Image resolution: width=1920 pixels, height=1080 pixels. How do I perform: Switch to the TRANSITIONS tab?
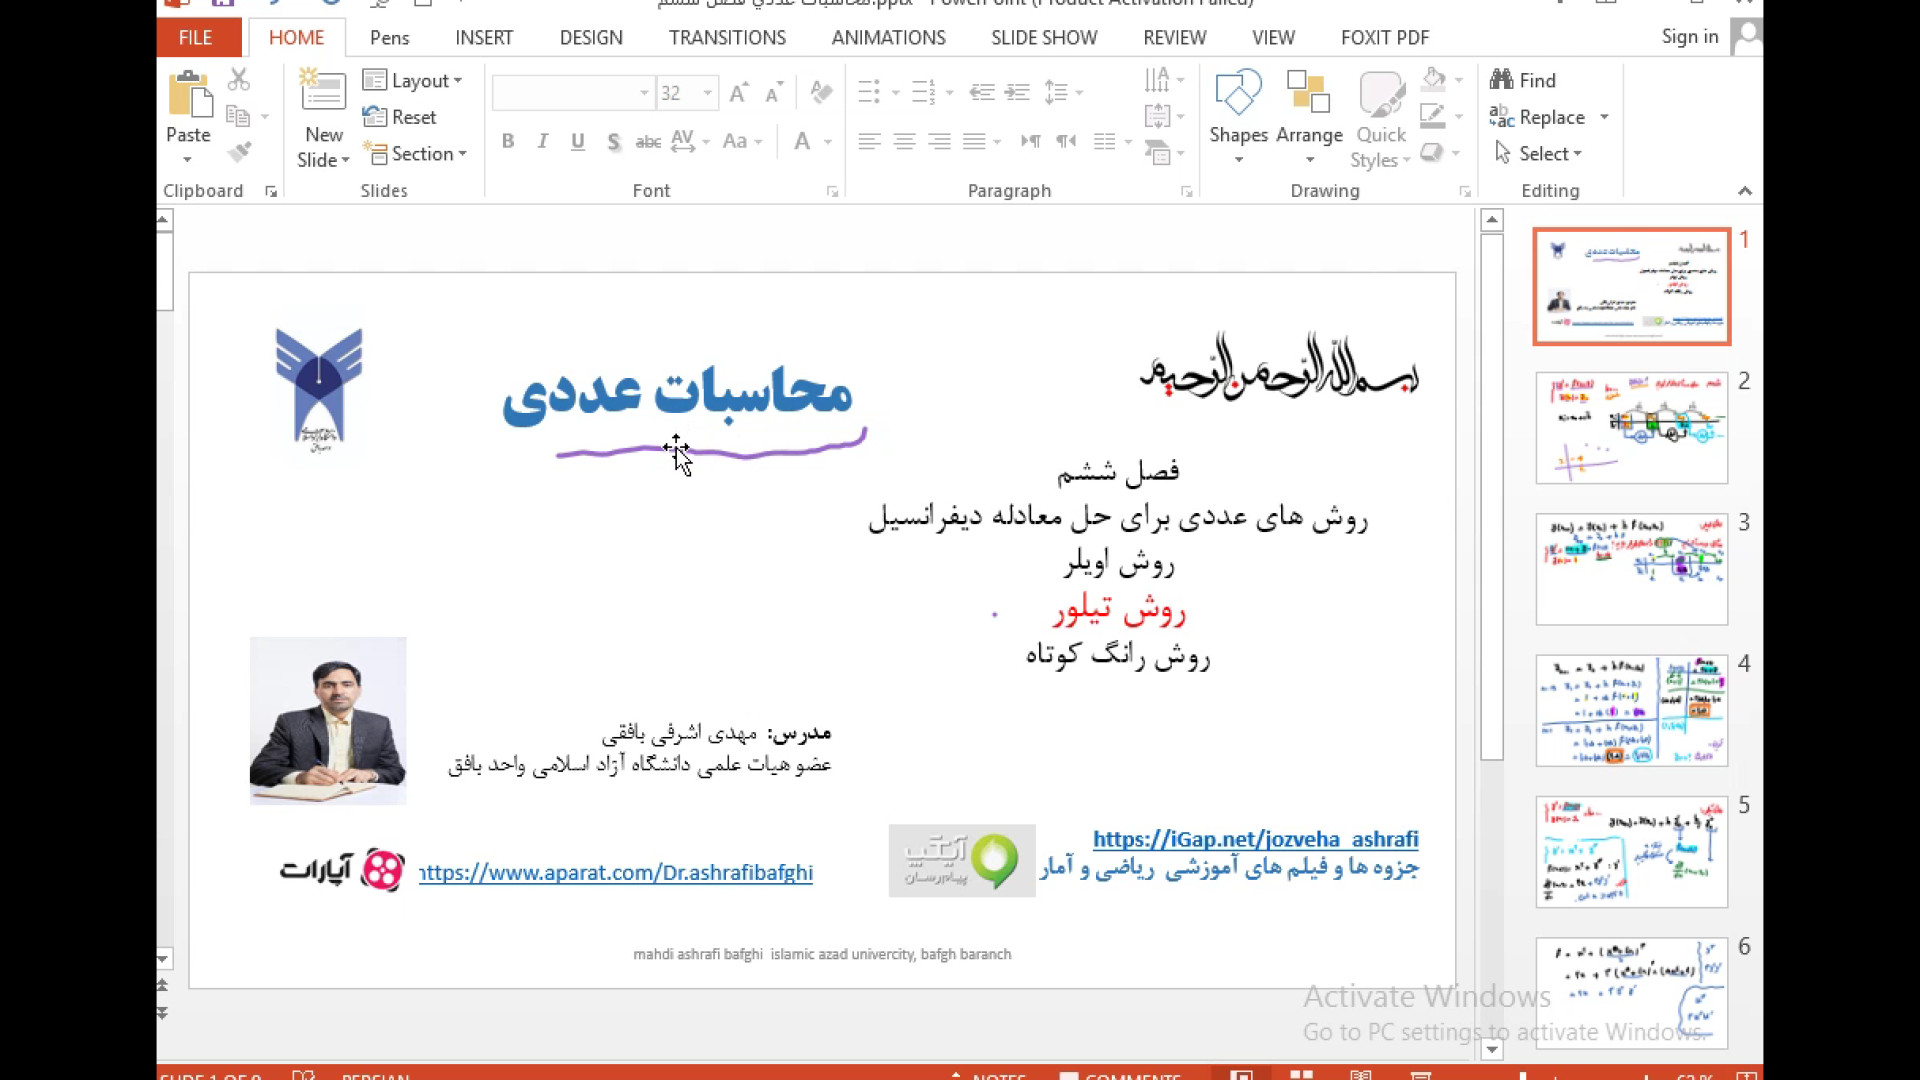(727, 38)
